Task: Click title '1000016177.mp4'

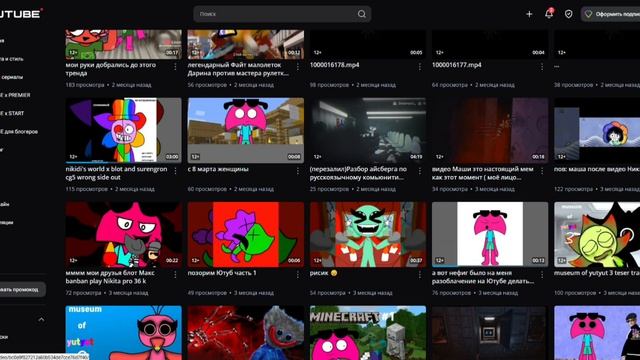Action: [x=456, y=65]
